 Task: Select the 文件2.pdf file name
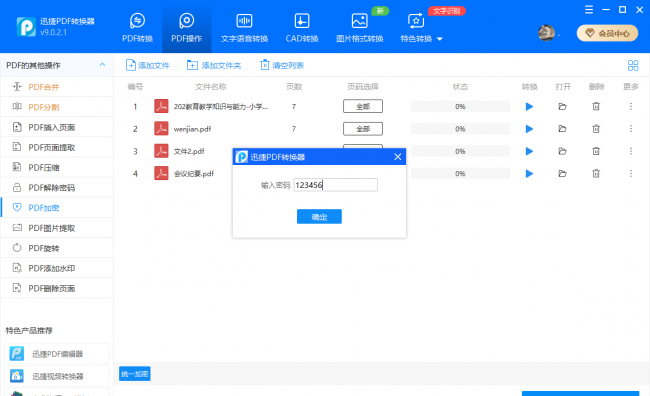(x=189, y=151)
